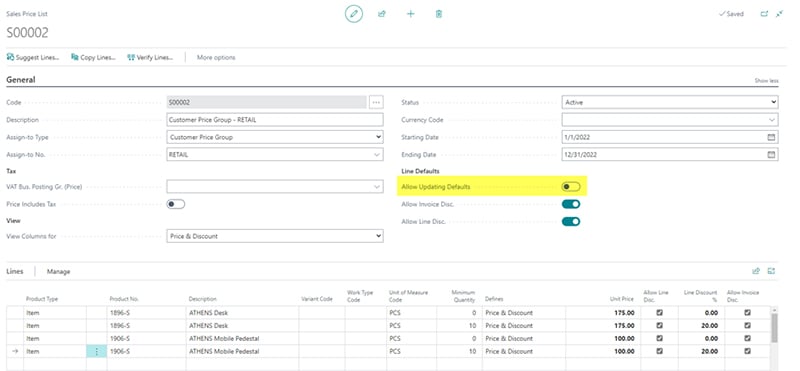Click the Minimum Quantity column header

coord(463,296)
